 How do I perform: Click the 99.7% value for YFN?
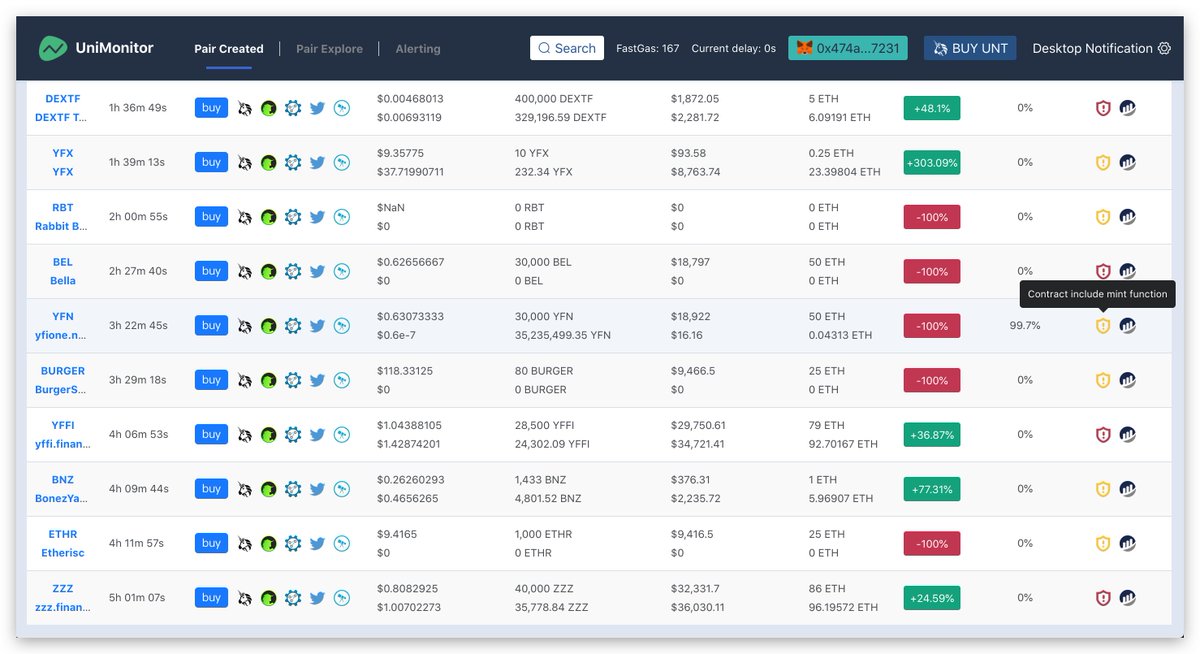pyautogui.click(x=1025, y=326)
